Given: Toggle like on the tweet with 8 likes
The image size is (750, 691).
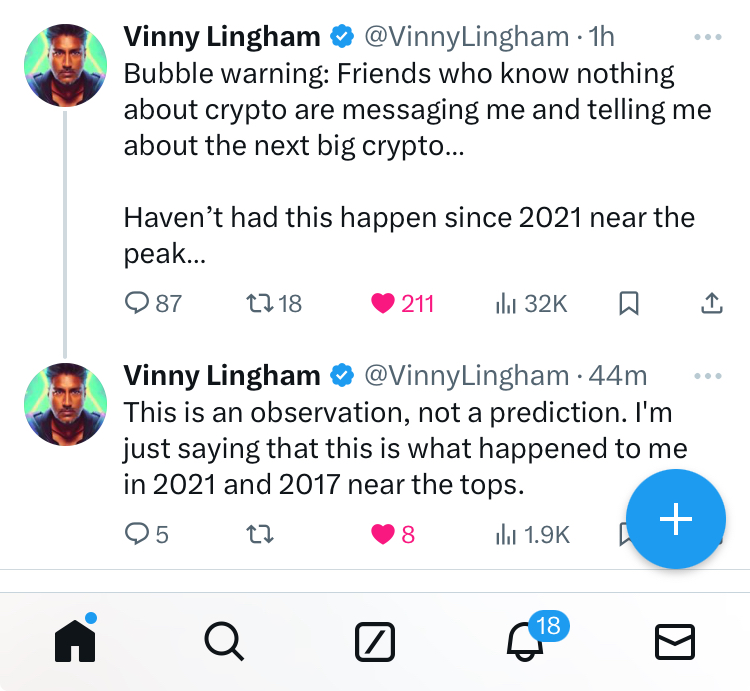Looking at the screenshot, I should pos(383,534).
